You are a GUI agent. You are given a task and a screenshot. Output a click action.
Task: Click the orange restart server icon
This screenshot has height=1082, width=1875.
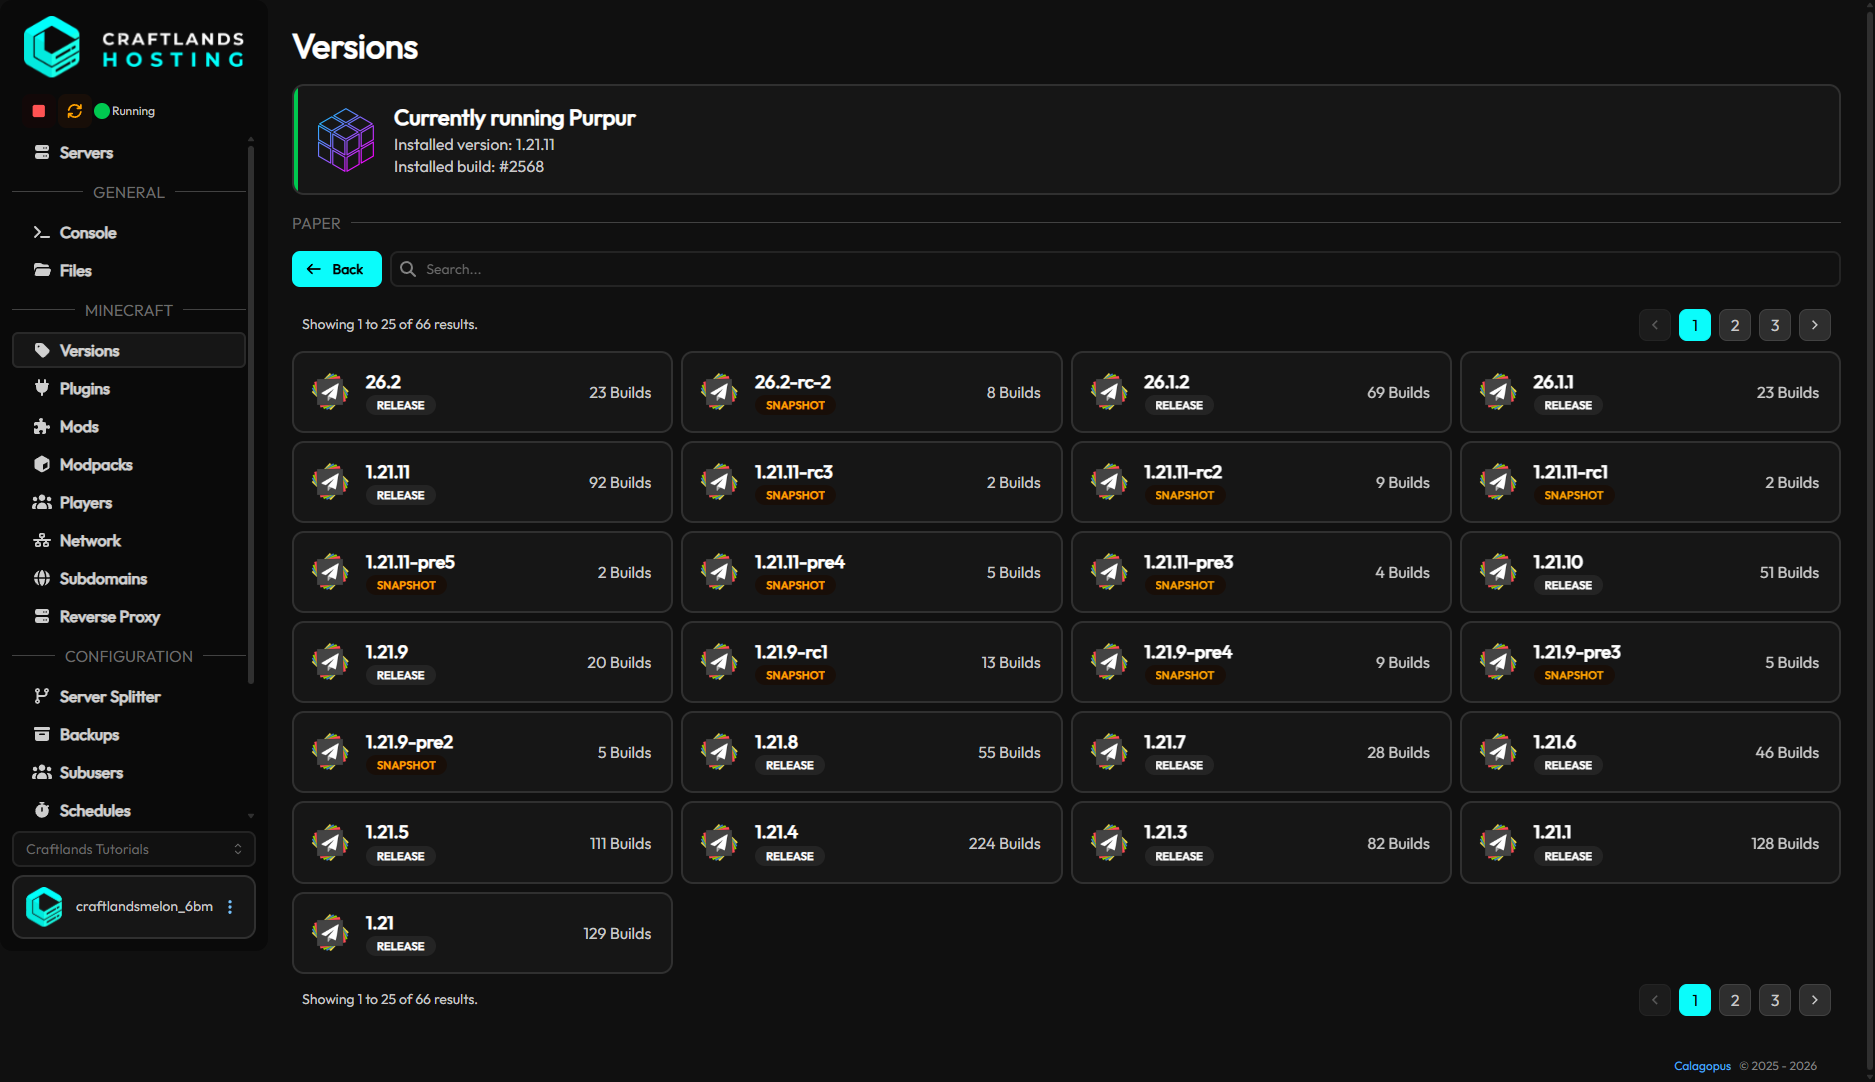coord(74,111)
